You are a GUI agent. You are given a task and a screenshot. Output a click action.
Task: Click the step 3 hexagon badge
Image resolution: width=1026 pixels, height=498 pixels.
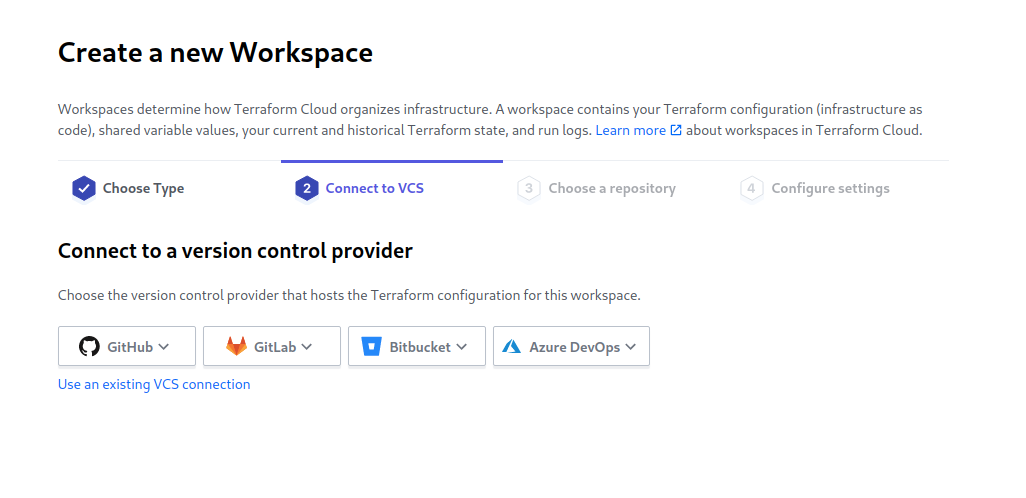[529, 188]
